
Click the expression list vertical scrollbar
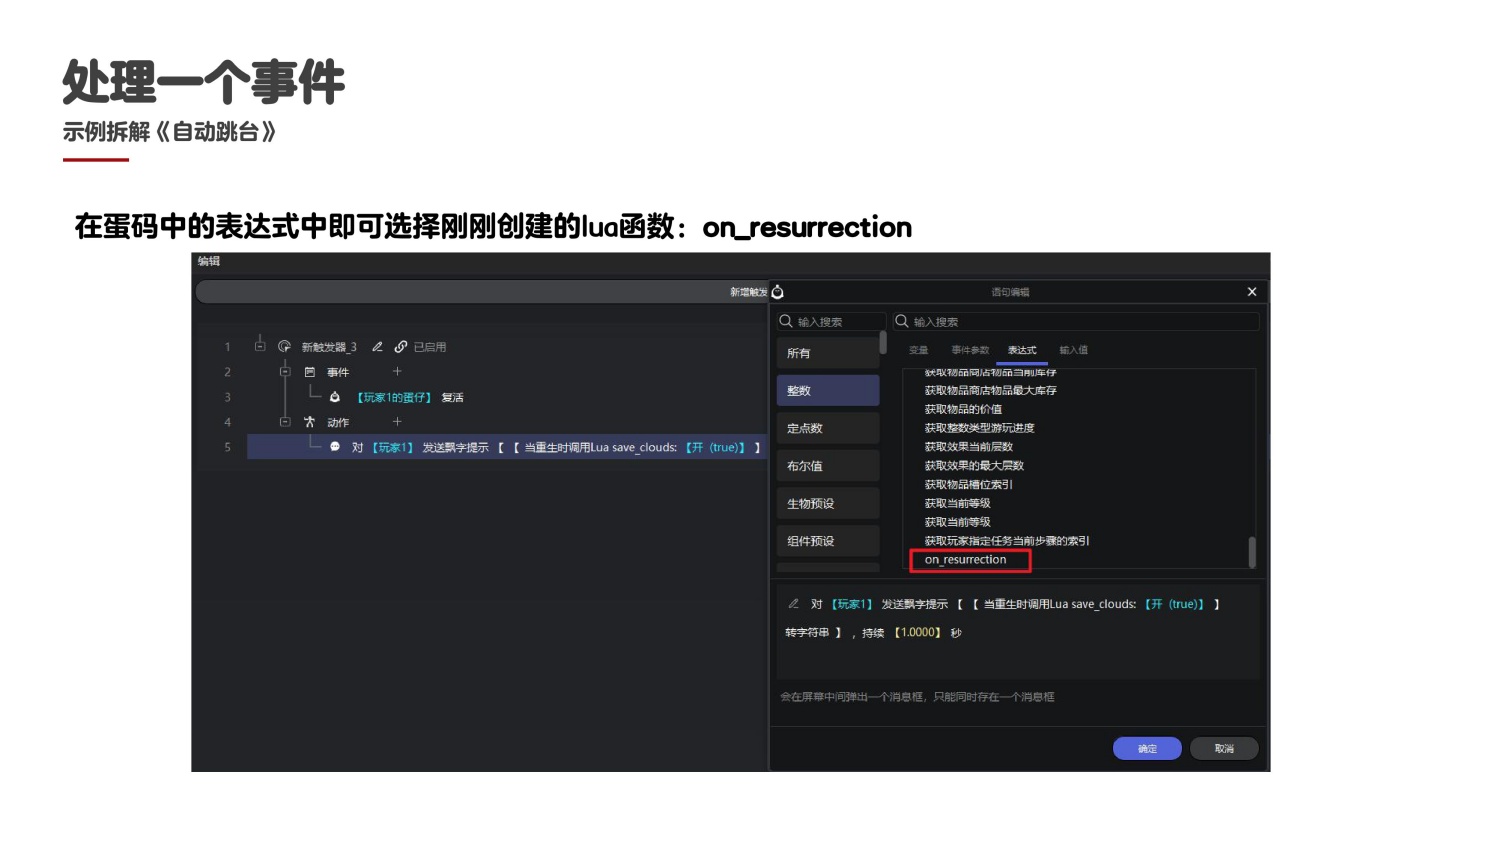click(1251, 551)
